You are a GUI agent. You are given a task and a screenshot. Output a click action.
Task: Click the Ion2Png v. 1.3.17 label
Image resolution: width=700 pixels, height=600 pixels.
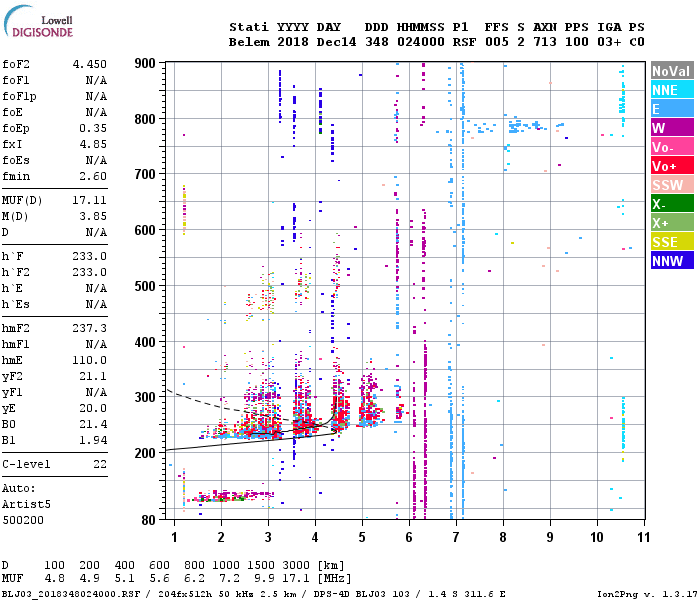(647, 594)
